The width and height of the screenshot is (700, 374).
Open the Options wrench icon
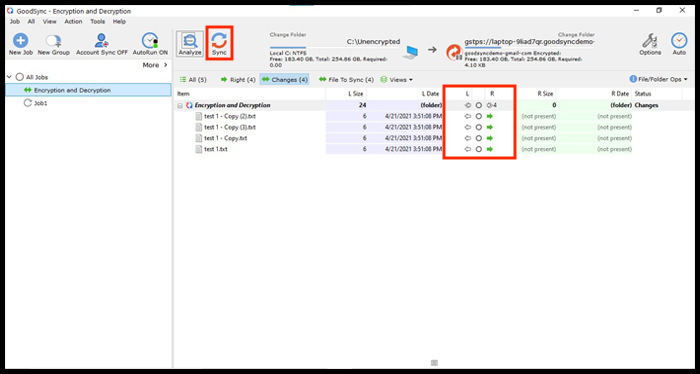coord(650,41)
